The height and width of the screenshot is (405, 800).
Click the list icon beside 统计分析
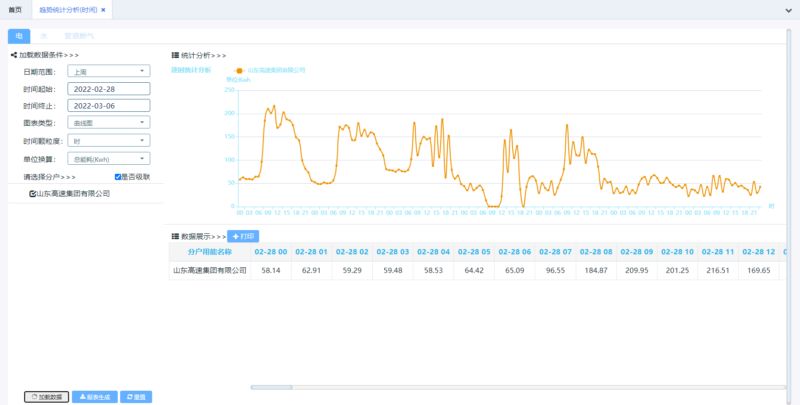[x=176, y=55]
